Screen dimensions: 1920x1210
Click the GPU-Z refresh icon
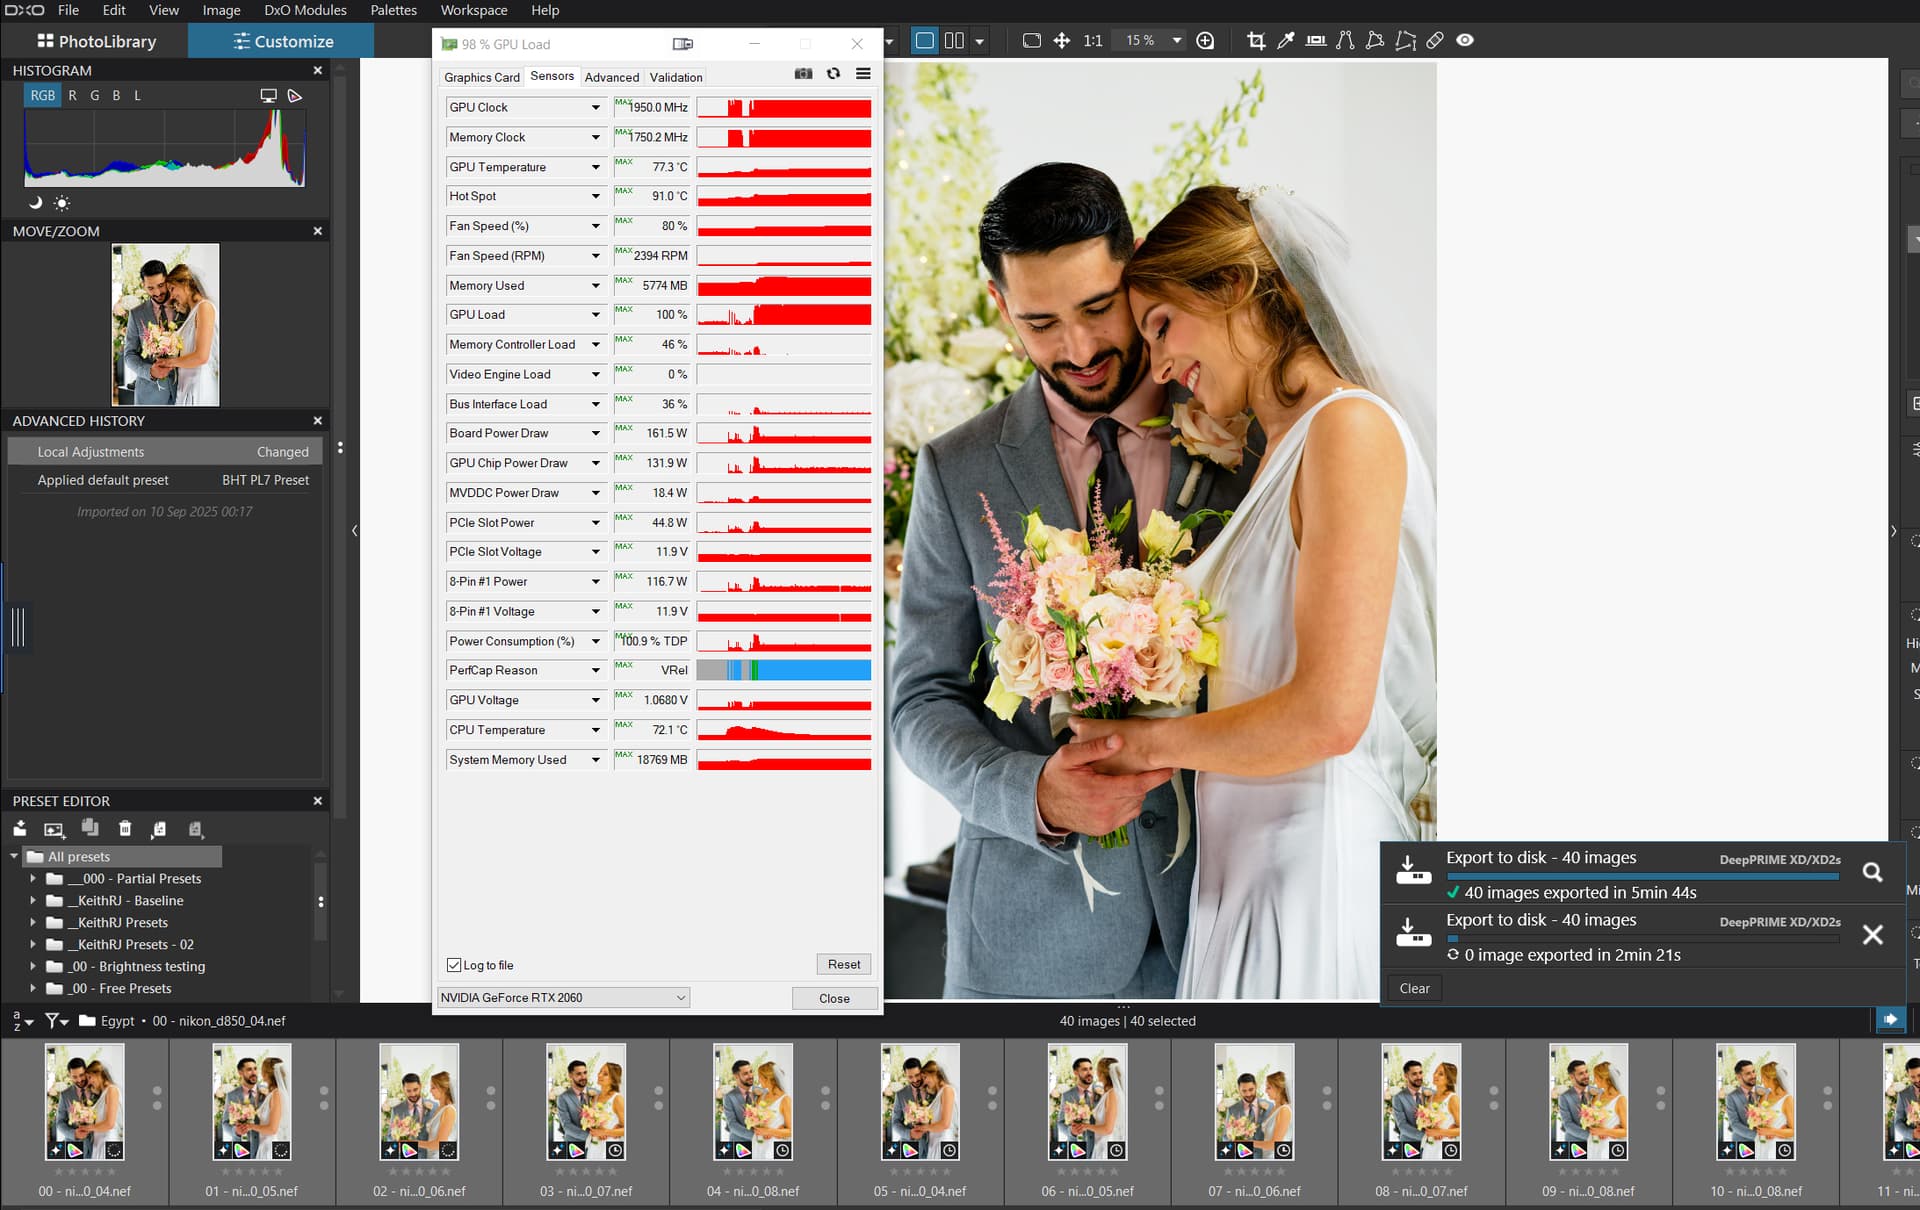(x=833, y=74)
